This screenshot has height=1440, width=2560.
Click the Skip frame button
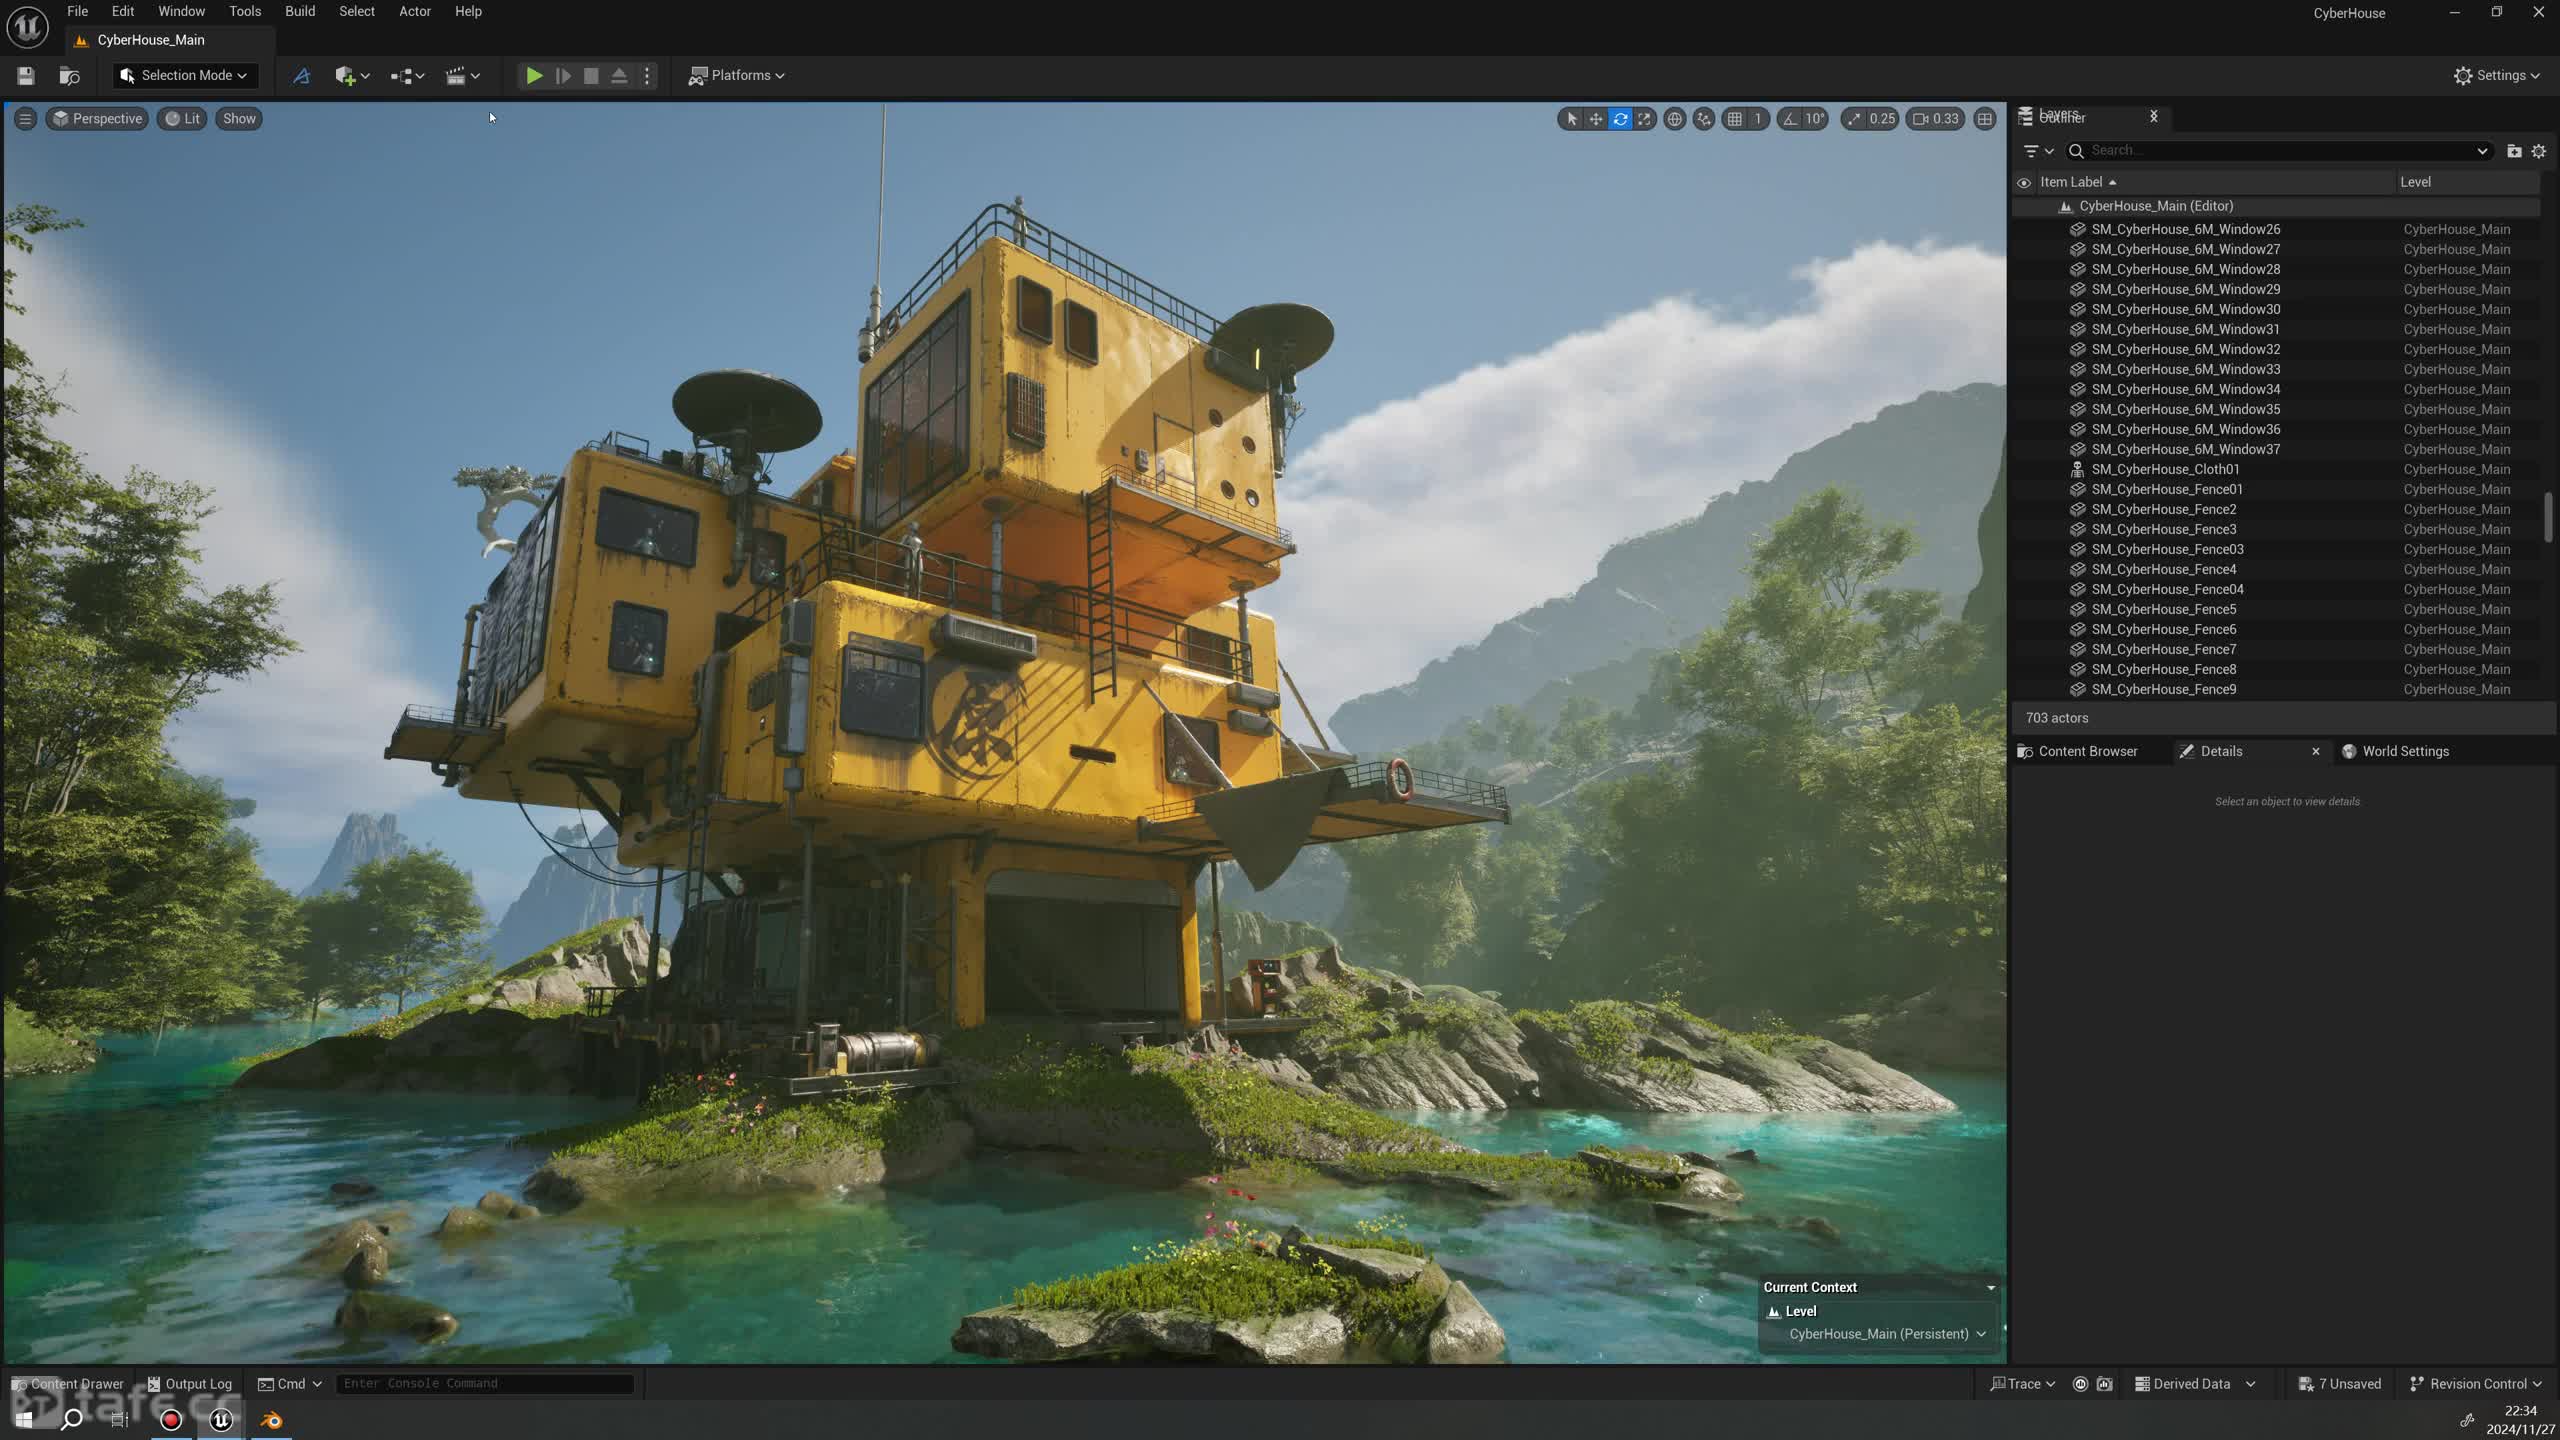tap(563, 76)
